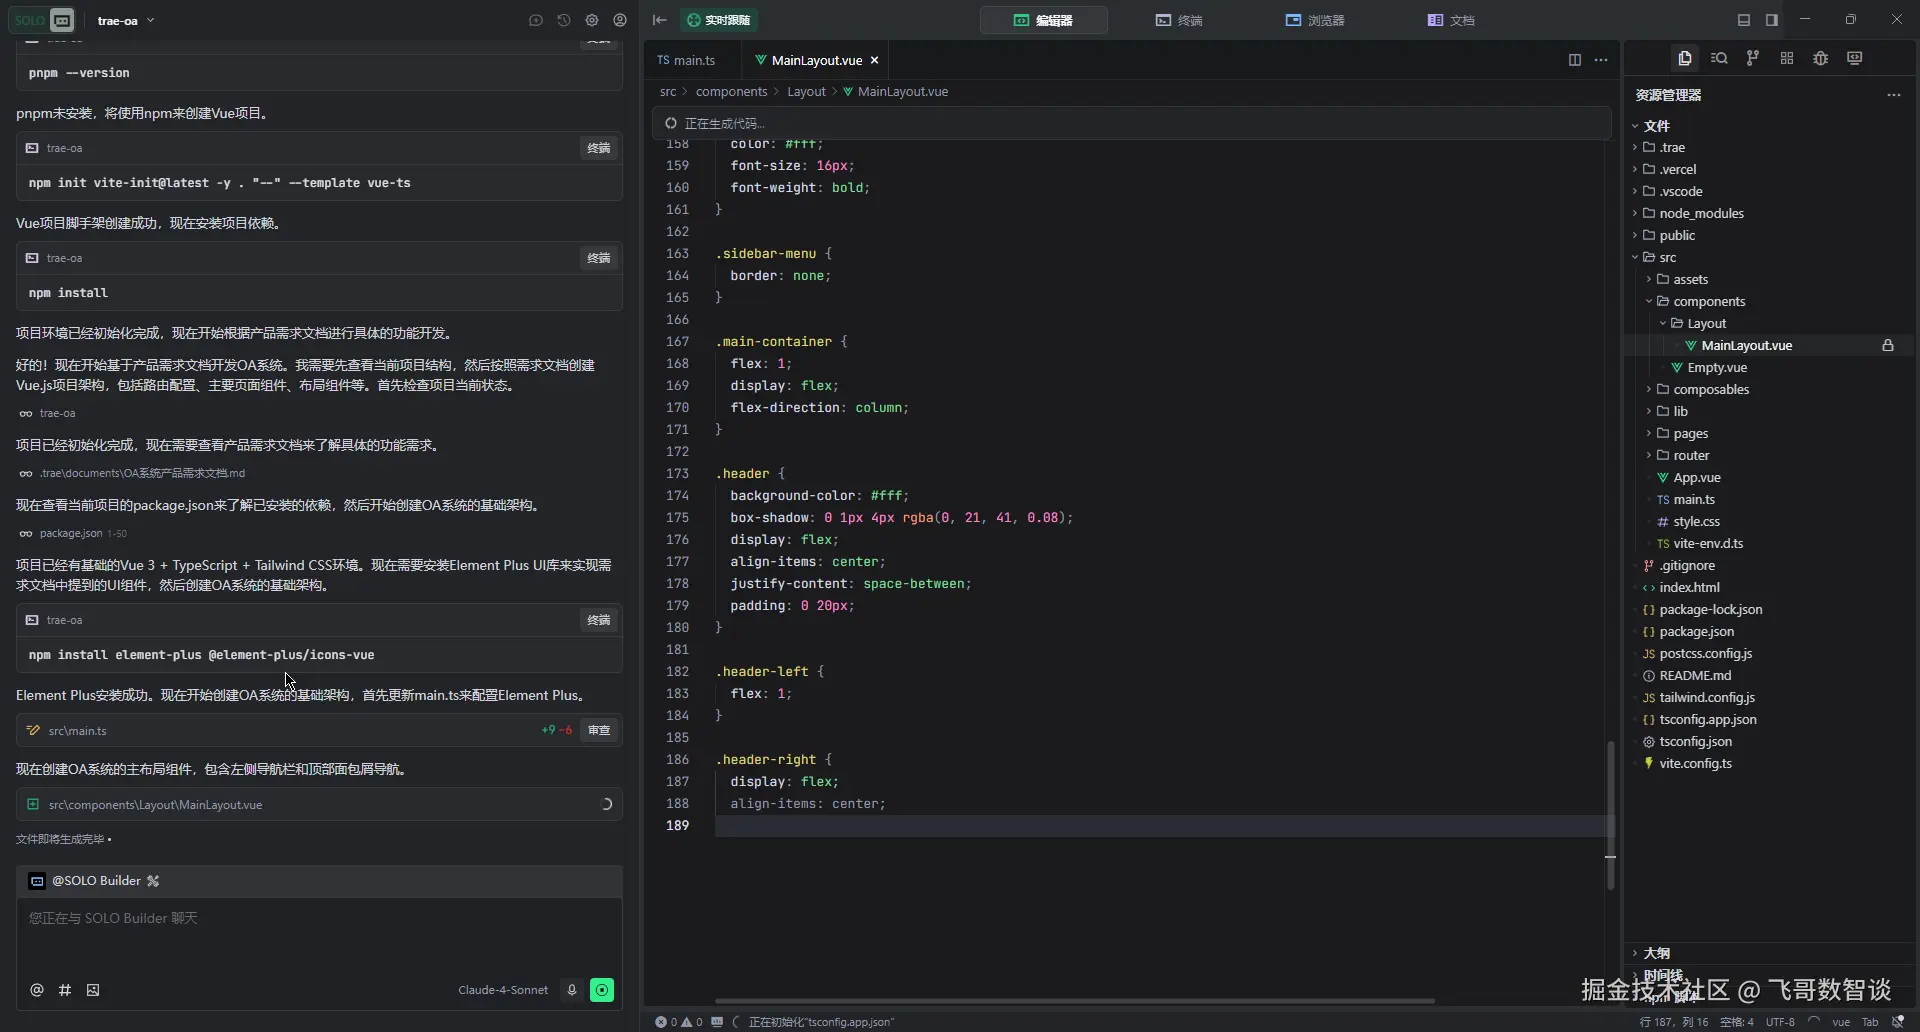Open the source control branch icon

click(1752, 58)
